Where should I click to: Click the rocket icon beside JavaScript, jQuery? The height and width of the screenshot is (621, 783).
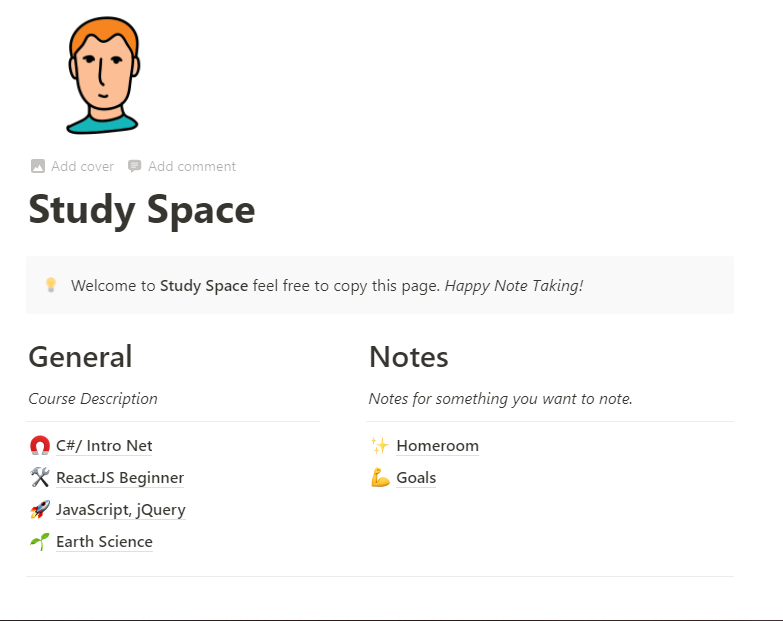39,510
